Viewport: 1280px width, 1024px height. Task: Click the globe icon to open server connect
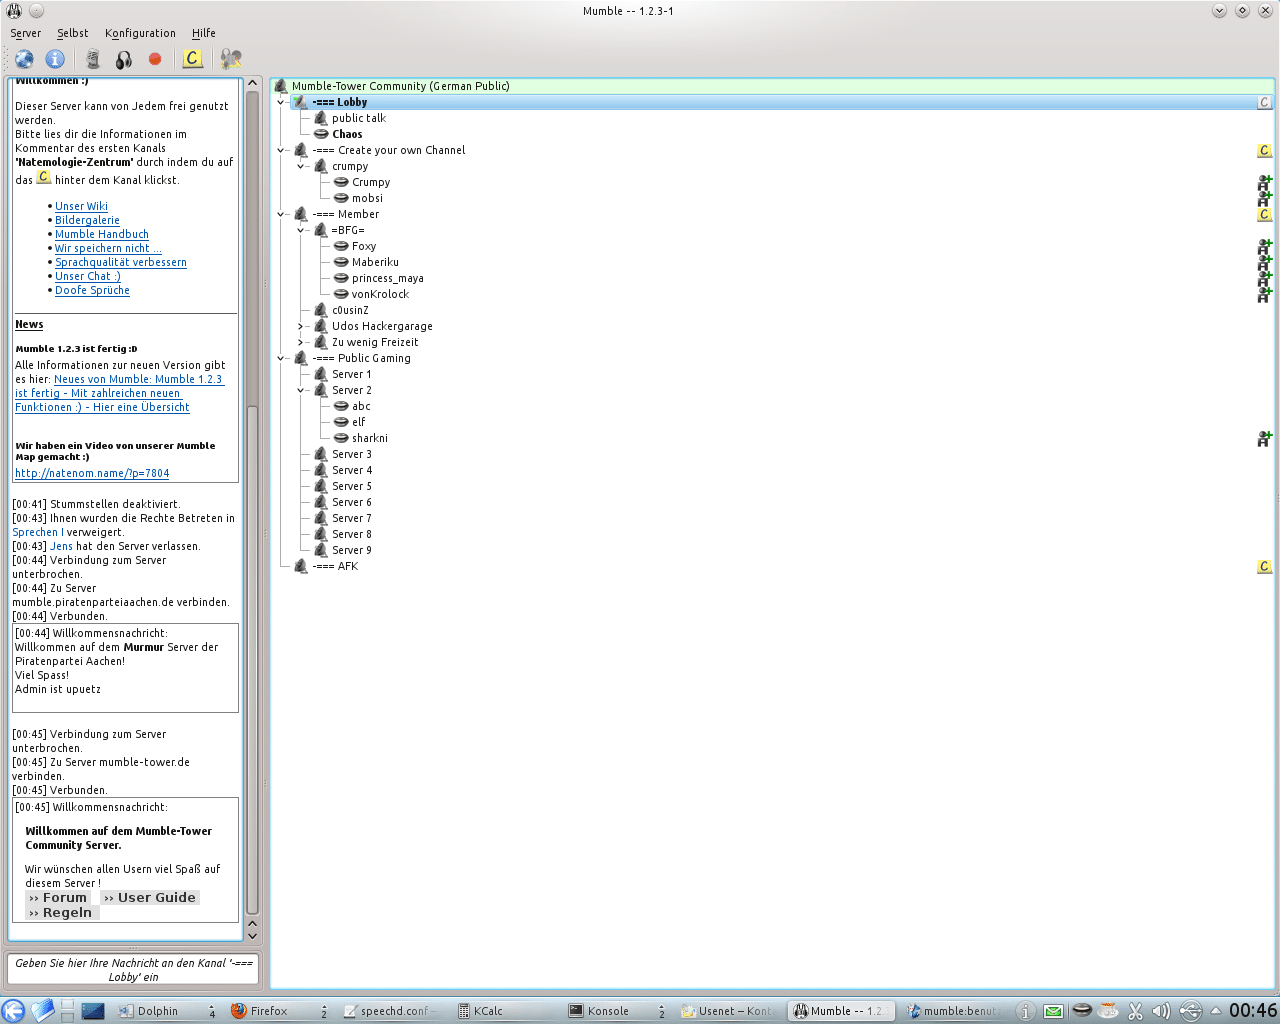23,58
